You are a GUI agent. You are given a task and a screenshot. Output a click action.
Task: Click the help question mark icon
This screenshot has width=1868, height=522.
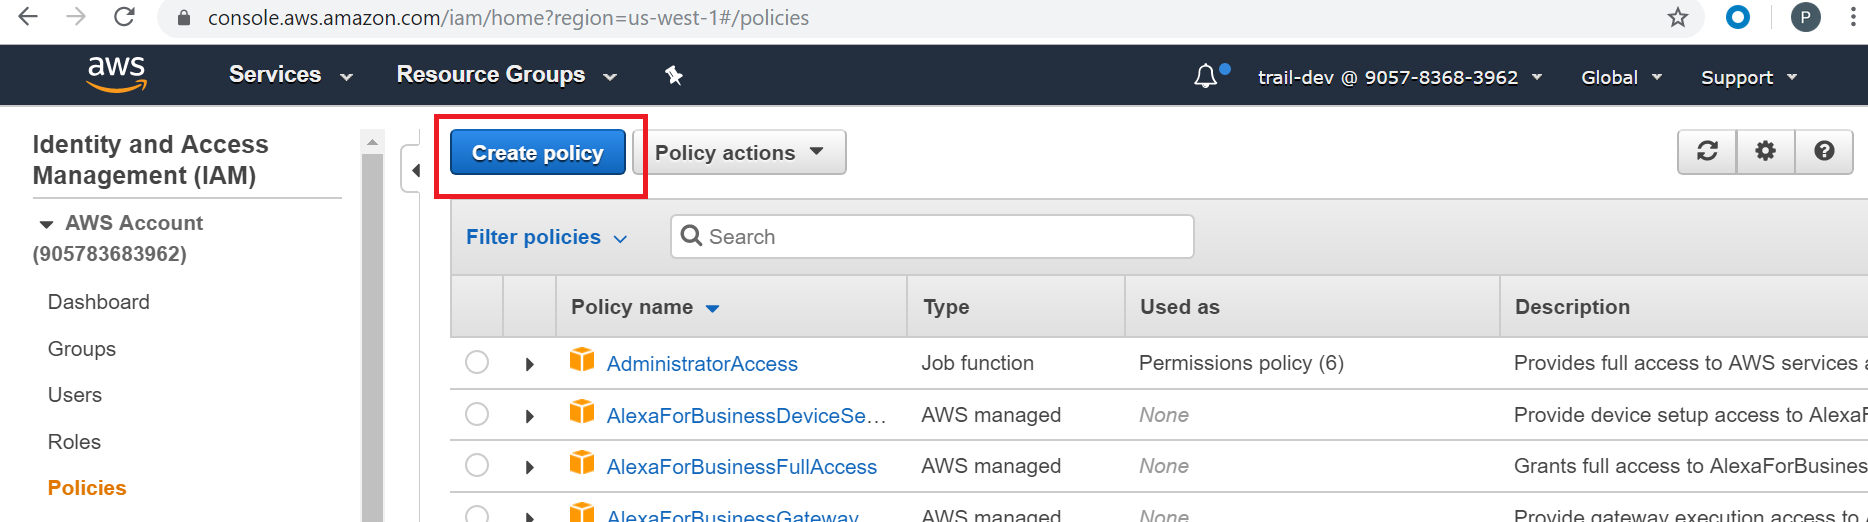click(x=1824, y=152)
